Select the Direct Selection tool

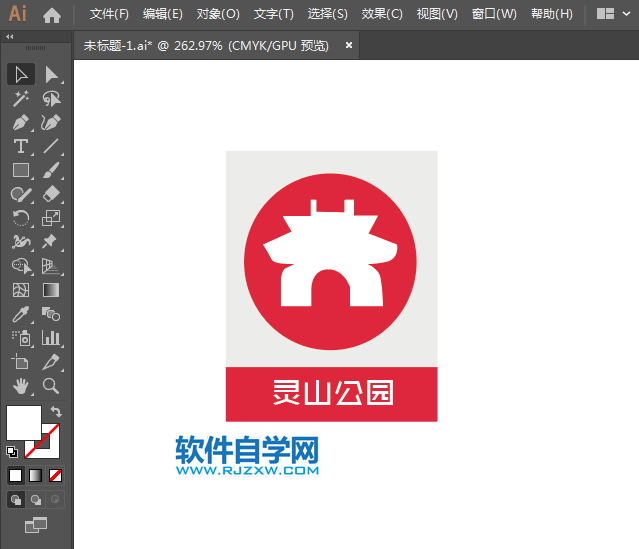click(51, 75)
